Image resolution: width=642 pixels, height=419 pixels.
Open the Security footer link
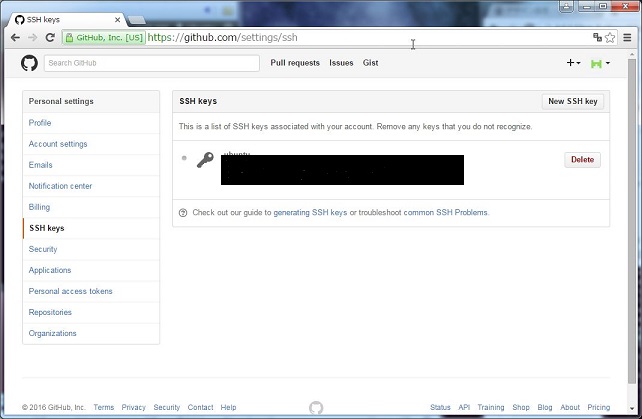167,408
